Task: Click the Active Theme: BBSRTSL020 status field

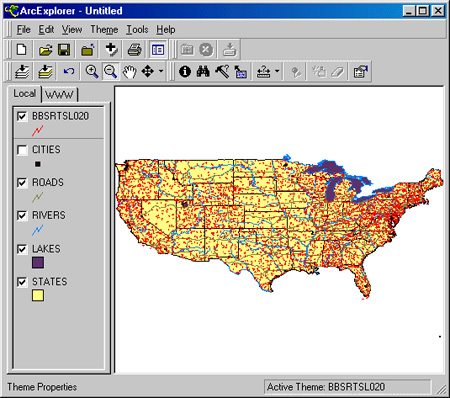Action: (x=347, y=387)
